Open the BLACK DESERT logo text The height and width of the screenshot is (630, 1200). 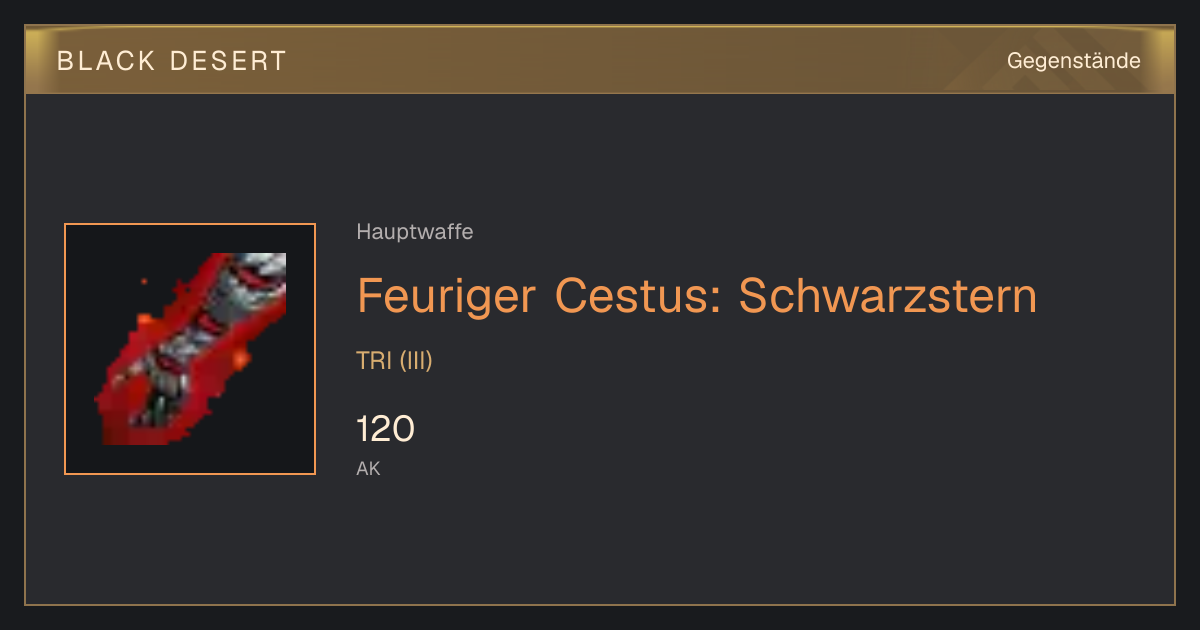click(172, 61)
